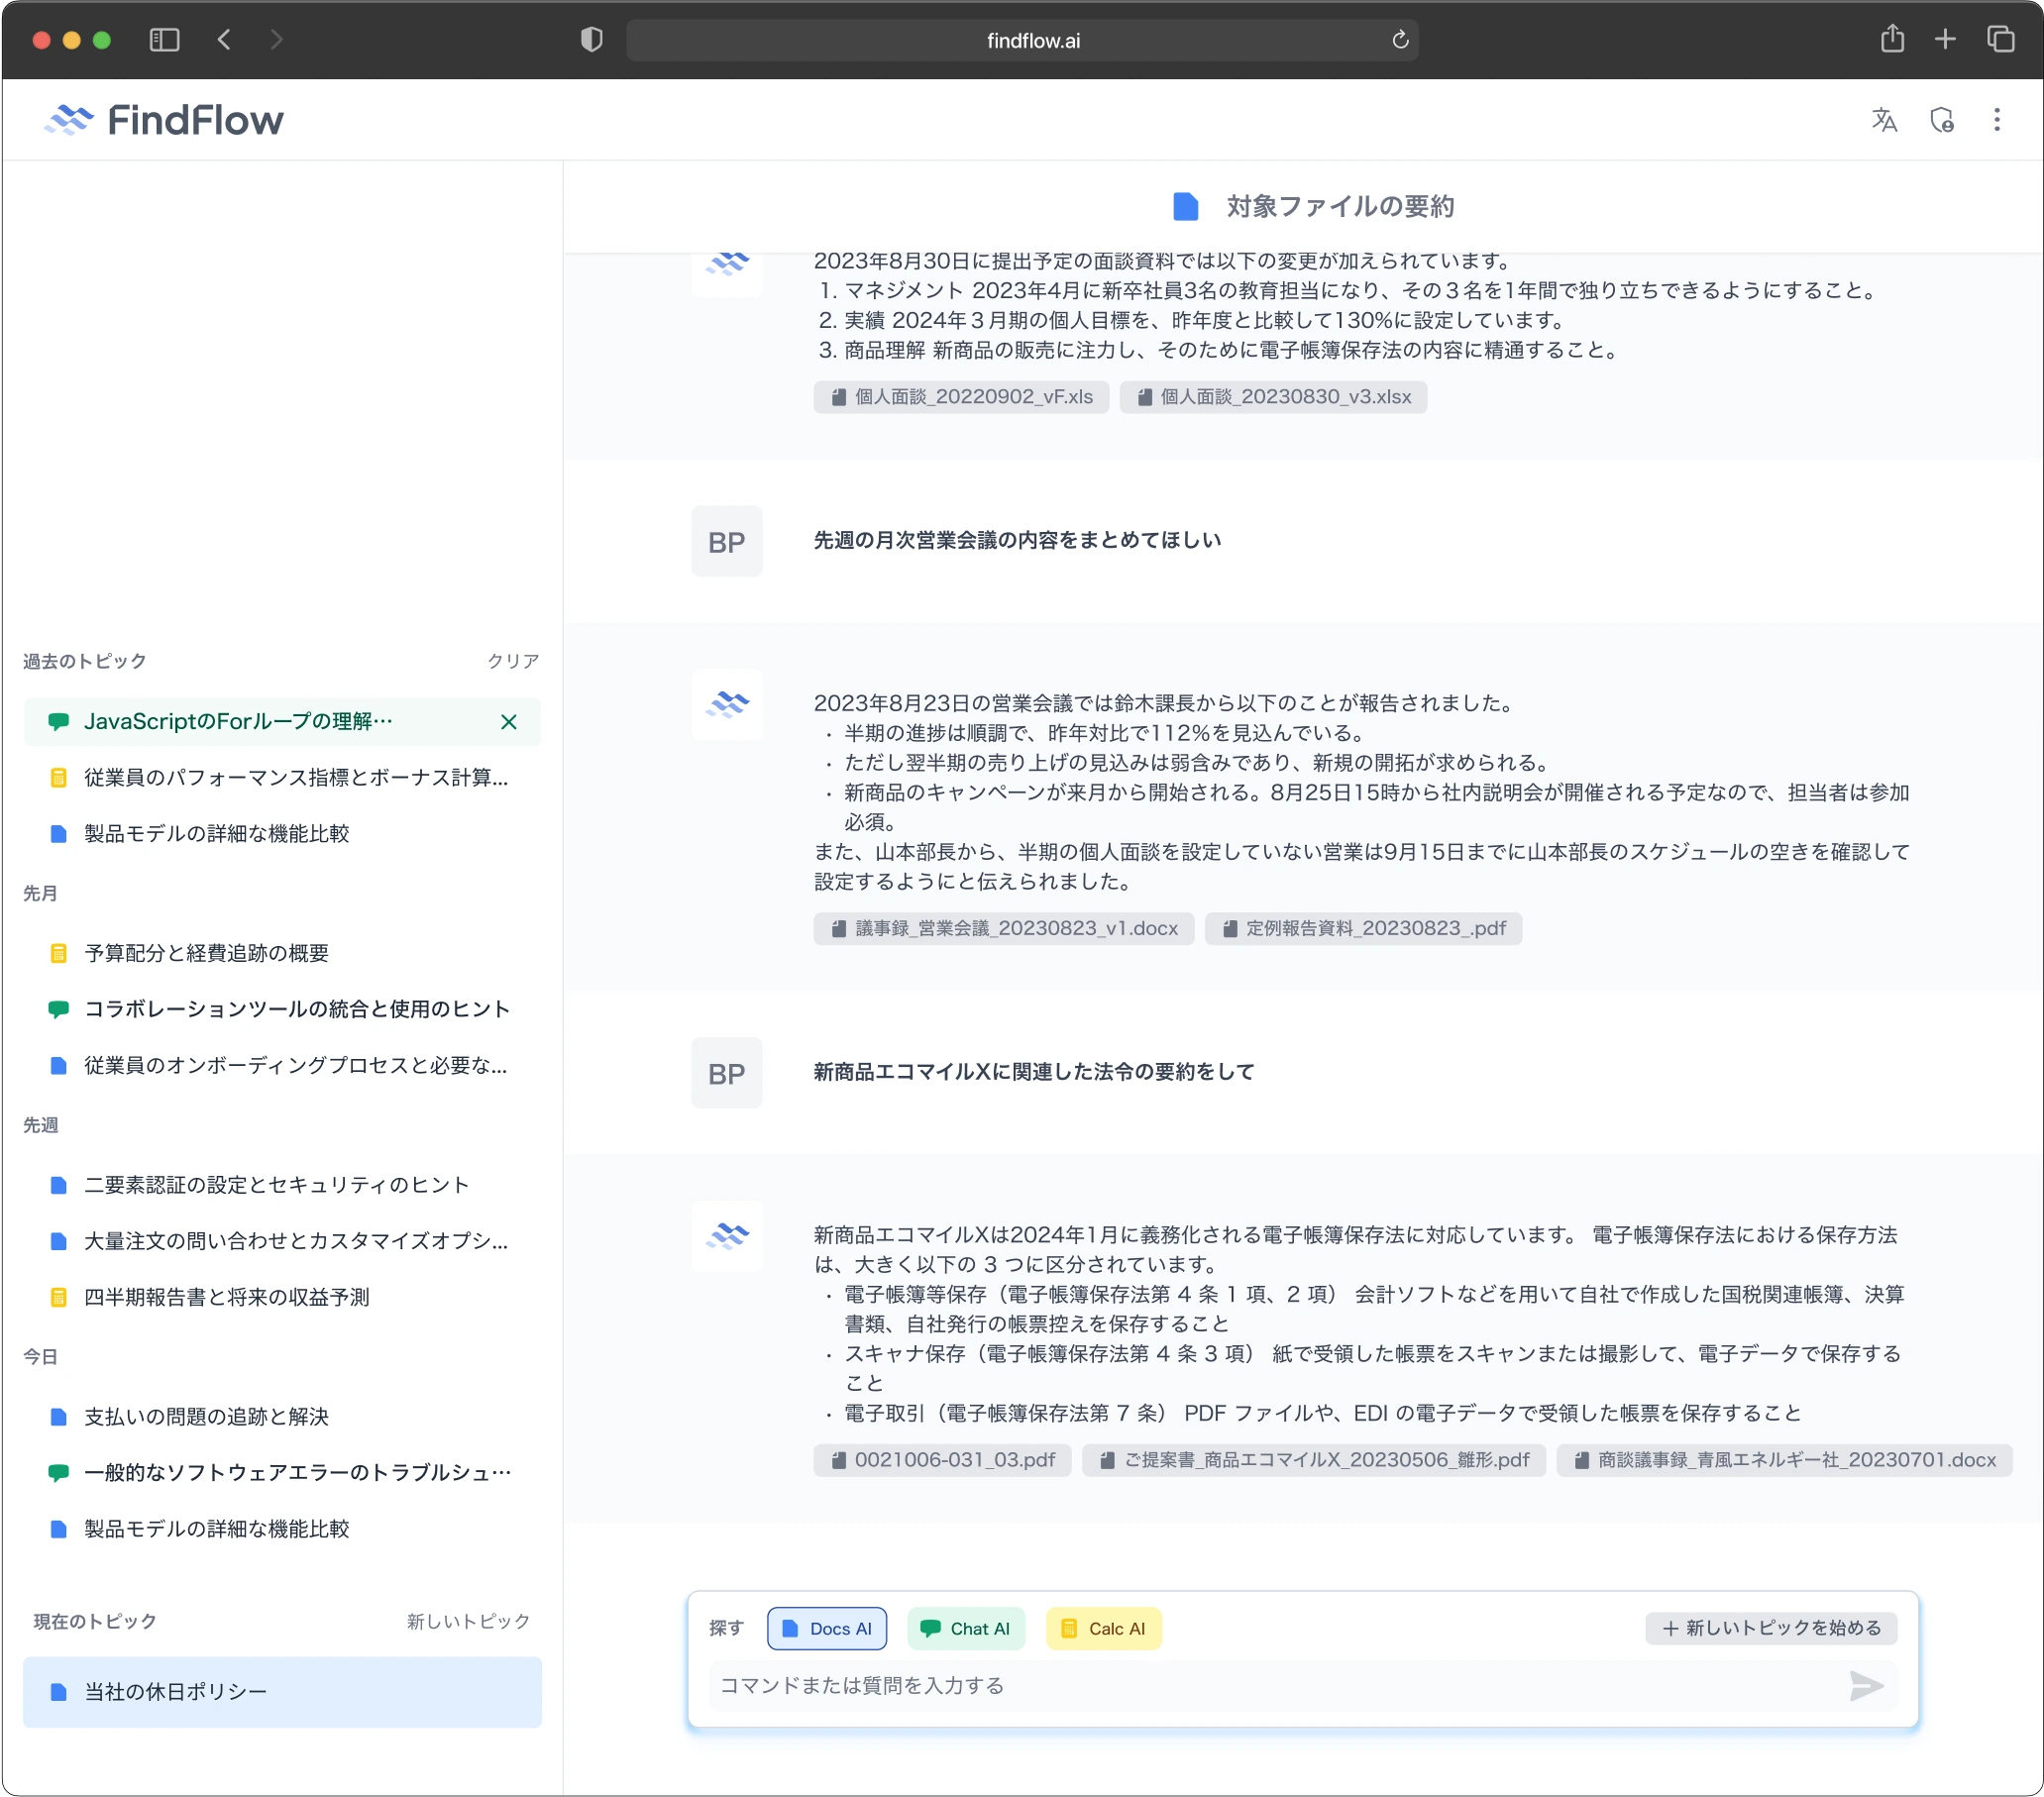Viewport: 2044px width, 1797px height.
Task: Click the privacy shield icon in the header
Action: (1941, 119)
